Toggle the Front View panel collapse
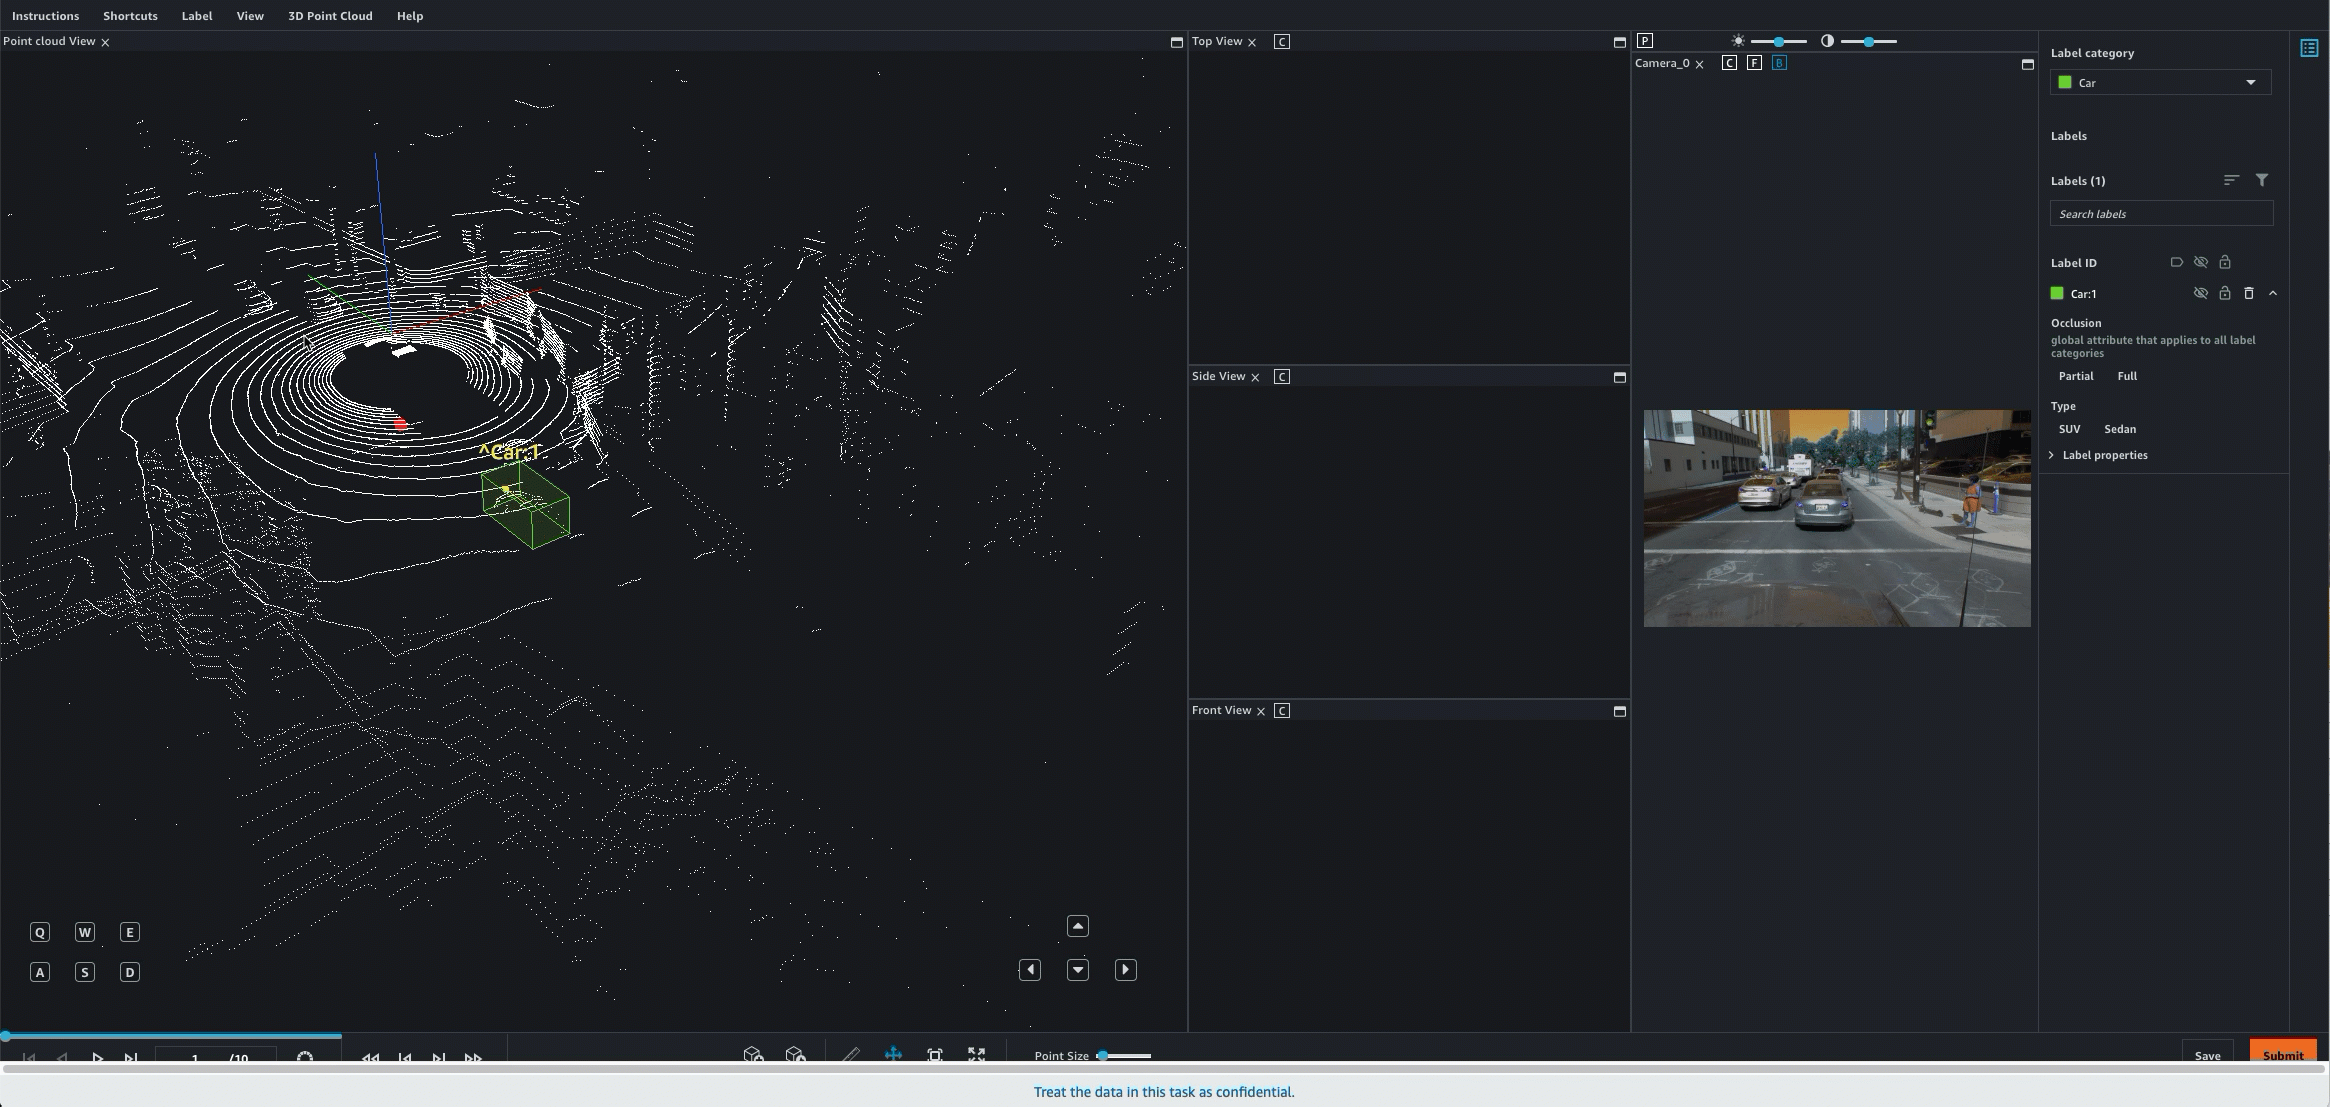The width and height of the screenshot is (2330, 1107). coord(1620,710)
